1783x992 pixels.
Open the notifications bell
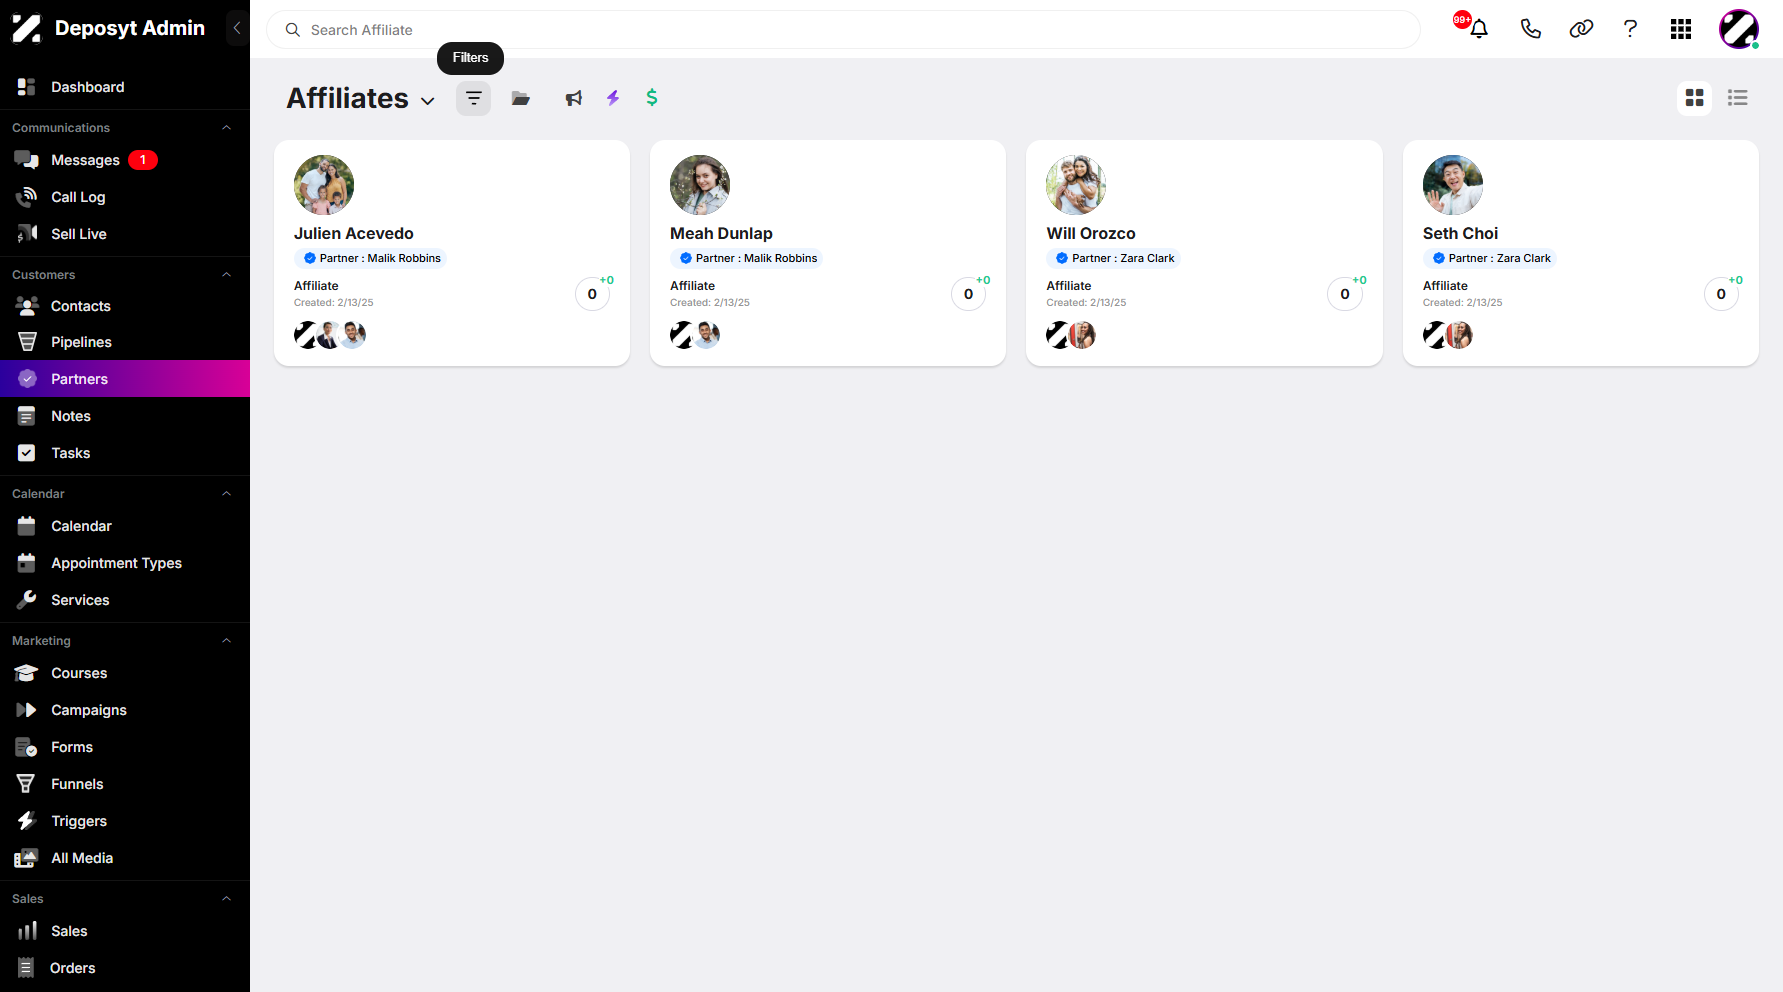[1479, 29]
